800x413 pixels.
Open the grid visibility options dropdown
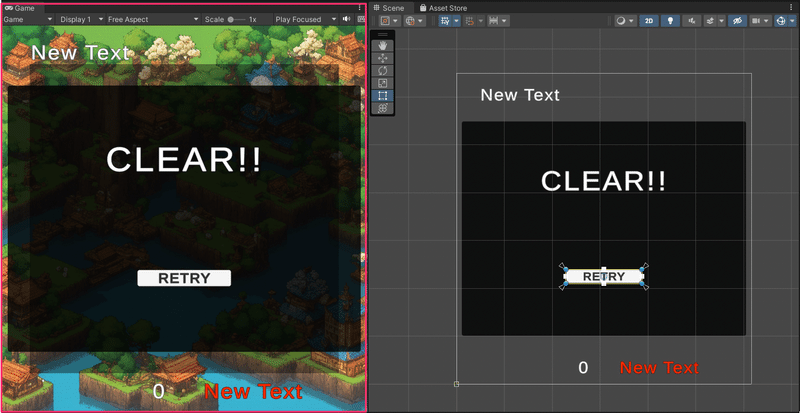point(456,21)
